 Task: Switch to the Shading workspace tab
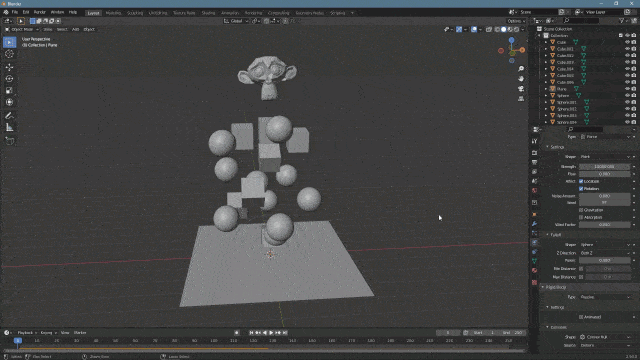click(x=208, y=13)
